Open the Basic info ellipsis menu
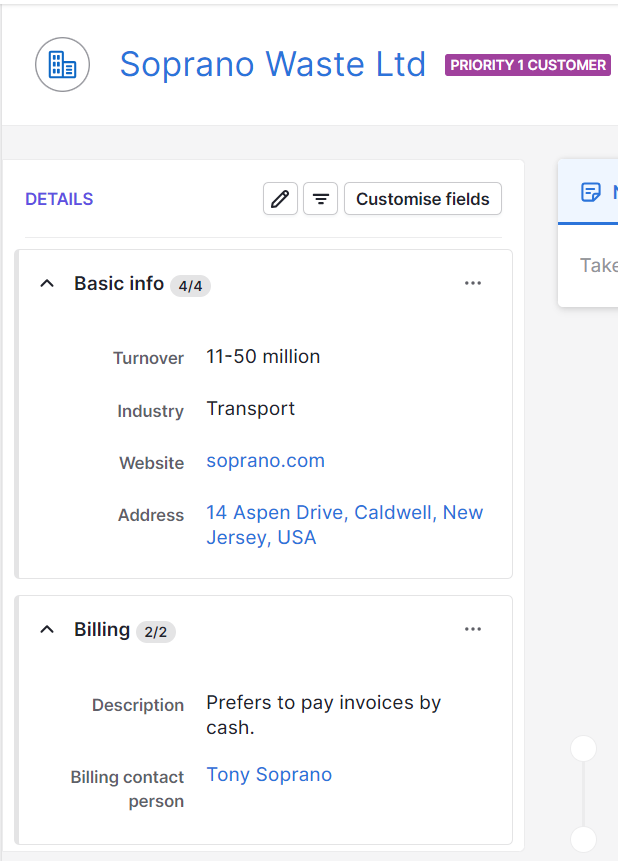Screen dimensions: 618x861 (472, 283)
